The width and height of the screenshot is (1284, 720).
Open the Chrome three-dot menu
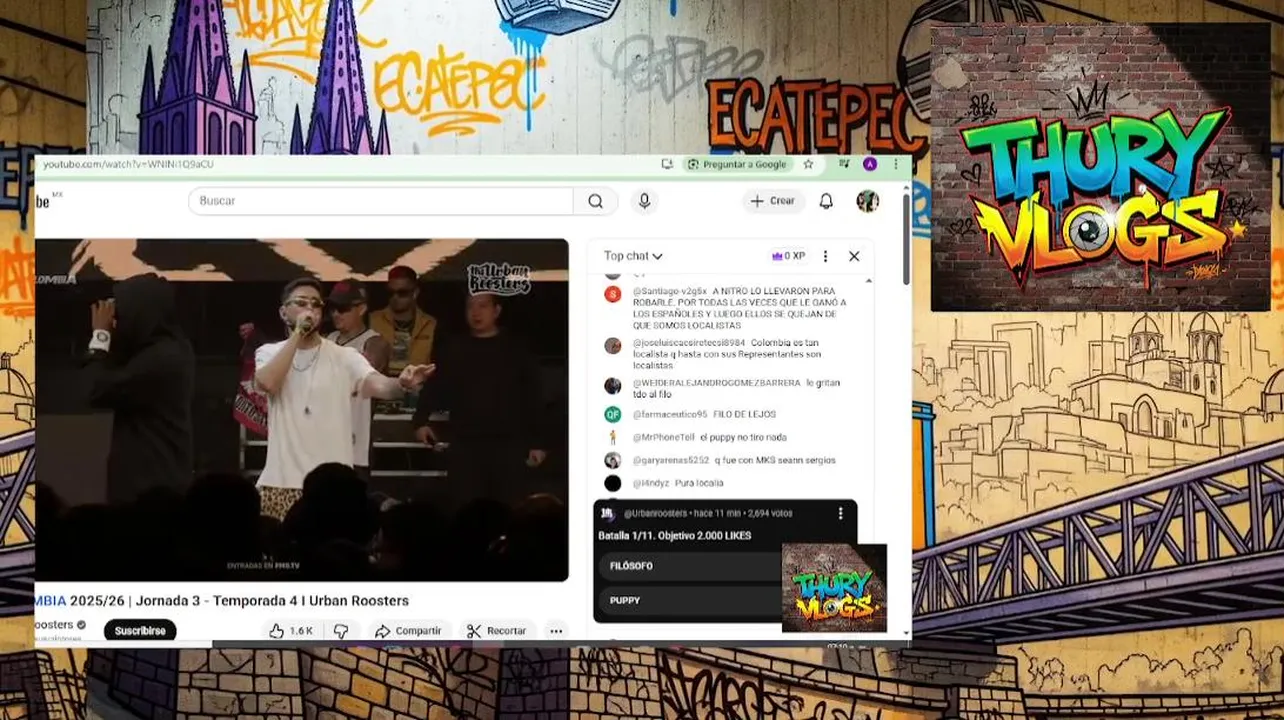tap(896, 164)
